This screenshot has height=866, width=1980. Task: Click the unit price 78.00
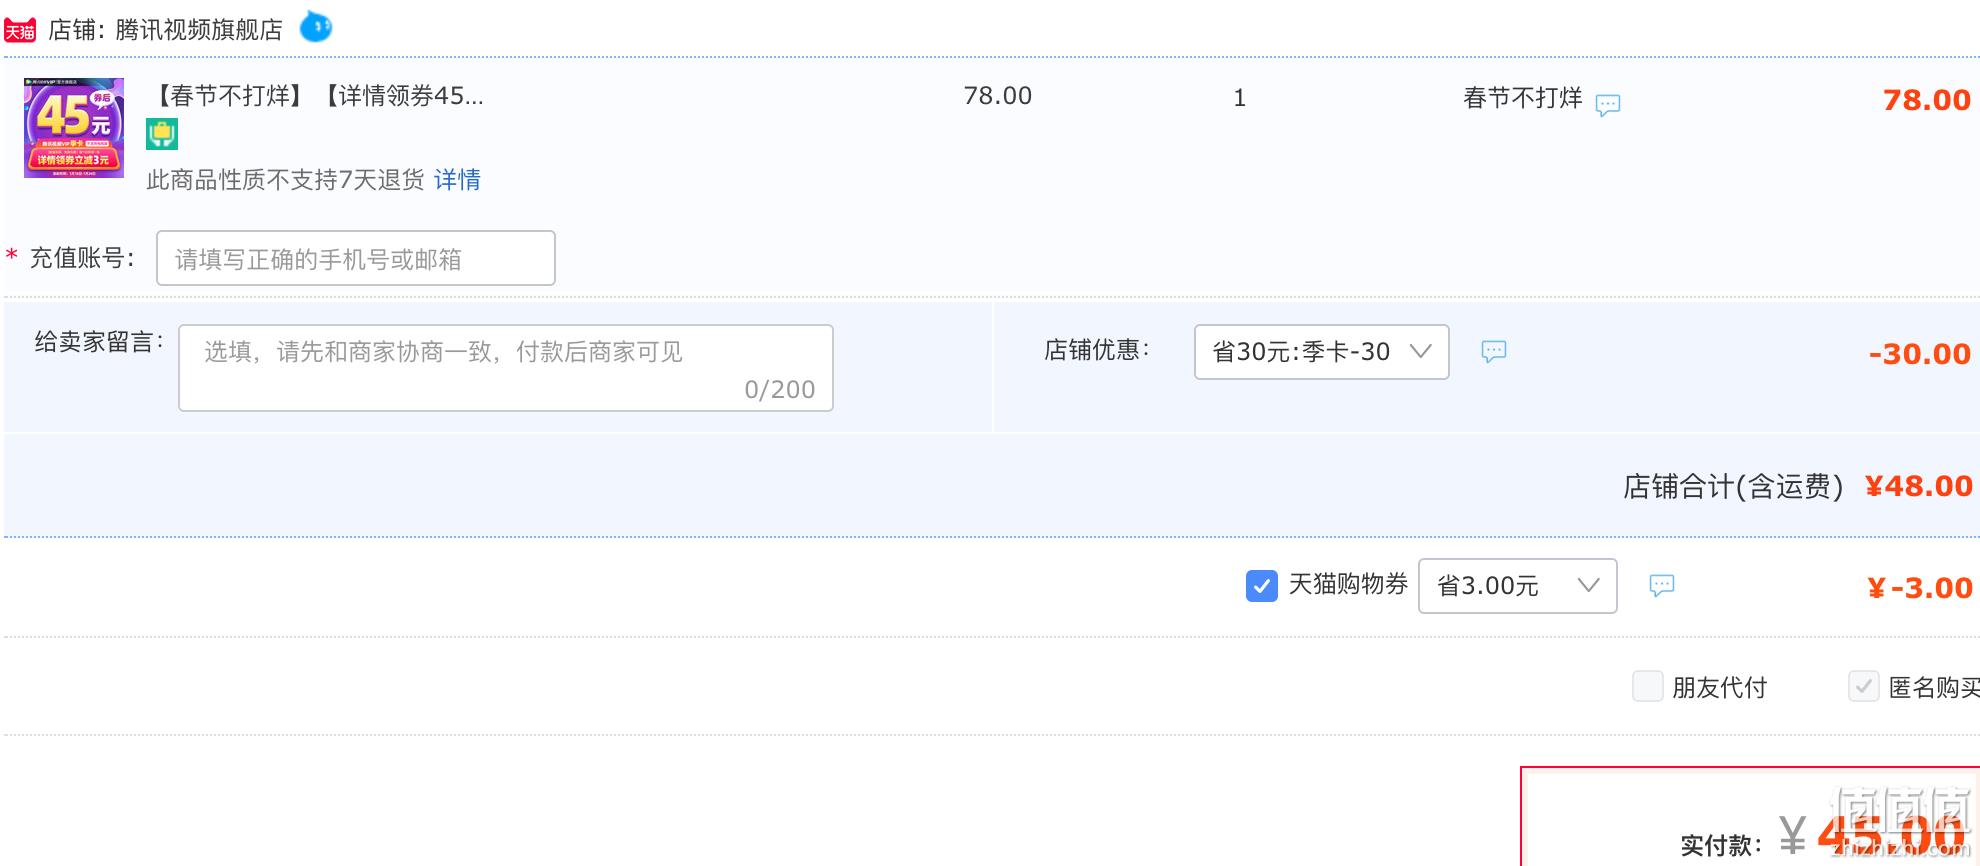[x=998, y=96]
